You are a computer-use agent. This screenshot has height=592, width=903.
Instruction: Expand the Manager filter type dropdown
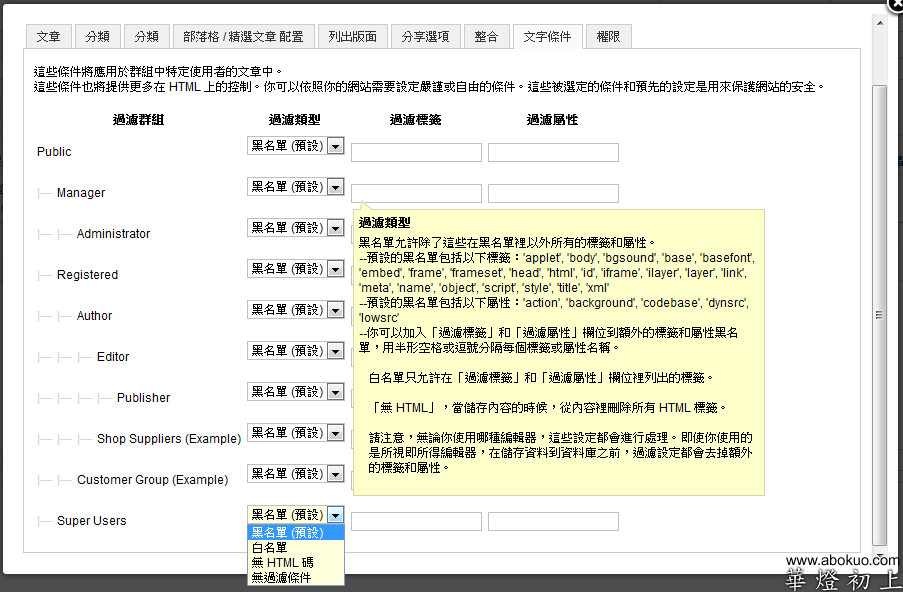pyautogui.click(x=295, y=187)
